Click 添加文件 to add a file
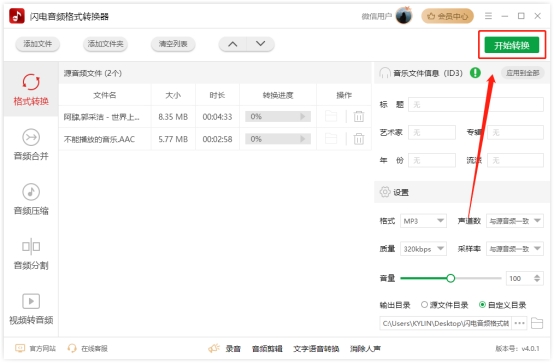554x363 pixels. 37,44
